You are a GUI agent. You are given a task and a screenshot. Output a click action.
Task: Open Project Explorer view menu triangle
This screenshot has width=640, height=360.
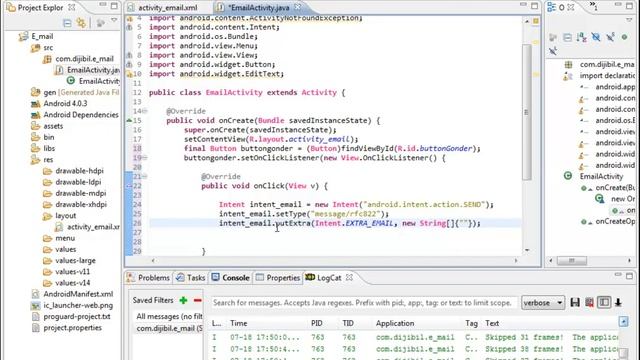[114, 20]
